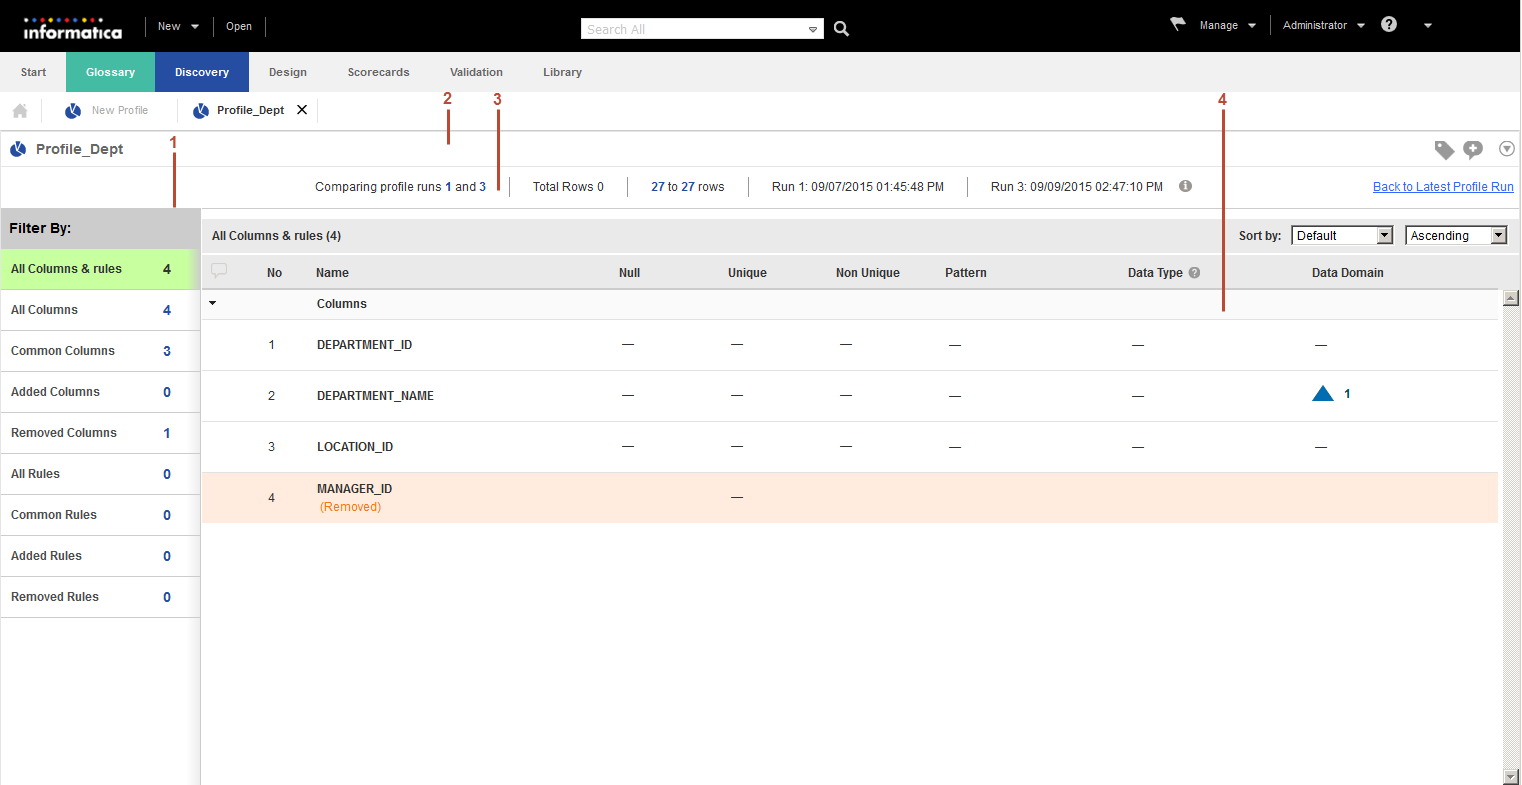This screenshot has height=785, width=1522.
Task: Click the Data Type help icon
Action: click(x=1194, y=273)
